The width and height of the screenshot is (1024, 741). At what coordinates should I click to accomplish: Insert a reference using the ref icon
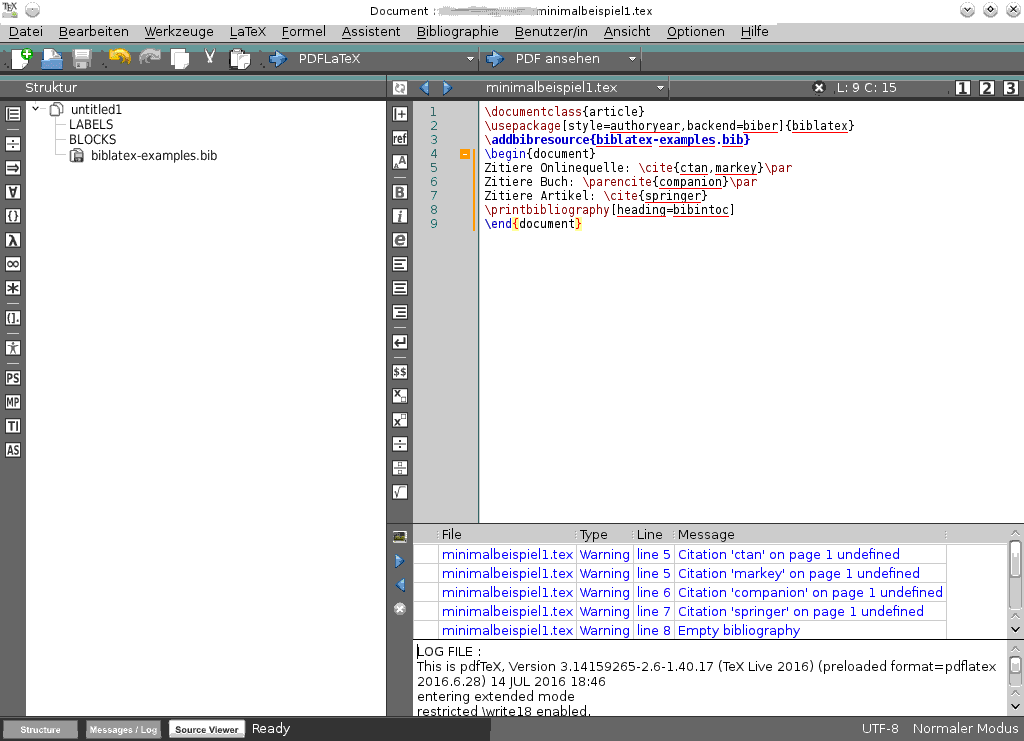(x=400, y=138)
